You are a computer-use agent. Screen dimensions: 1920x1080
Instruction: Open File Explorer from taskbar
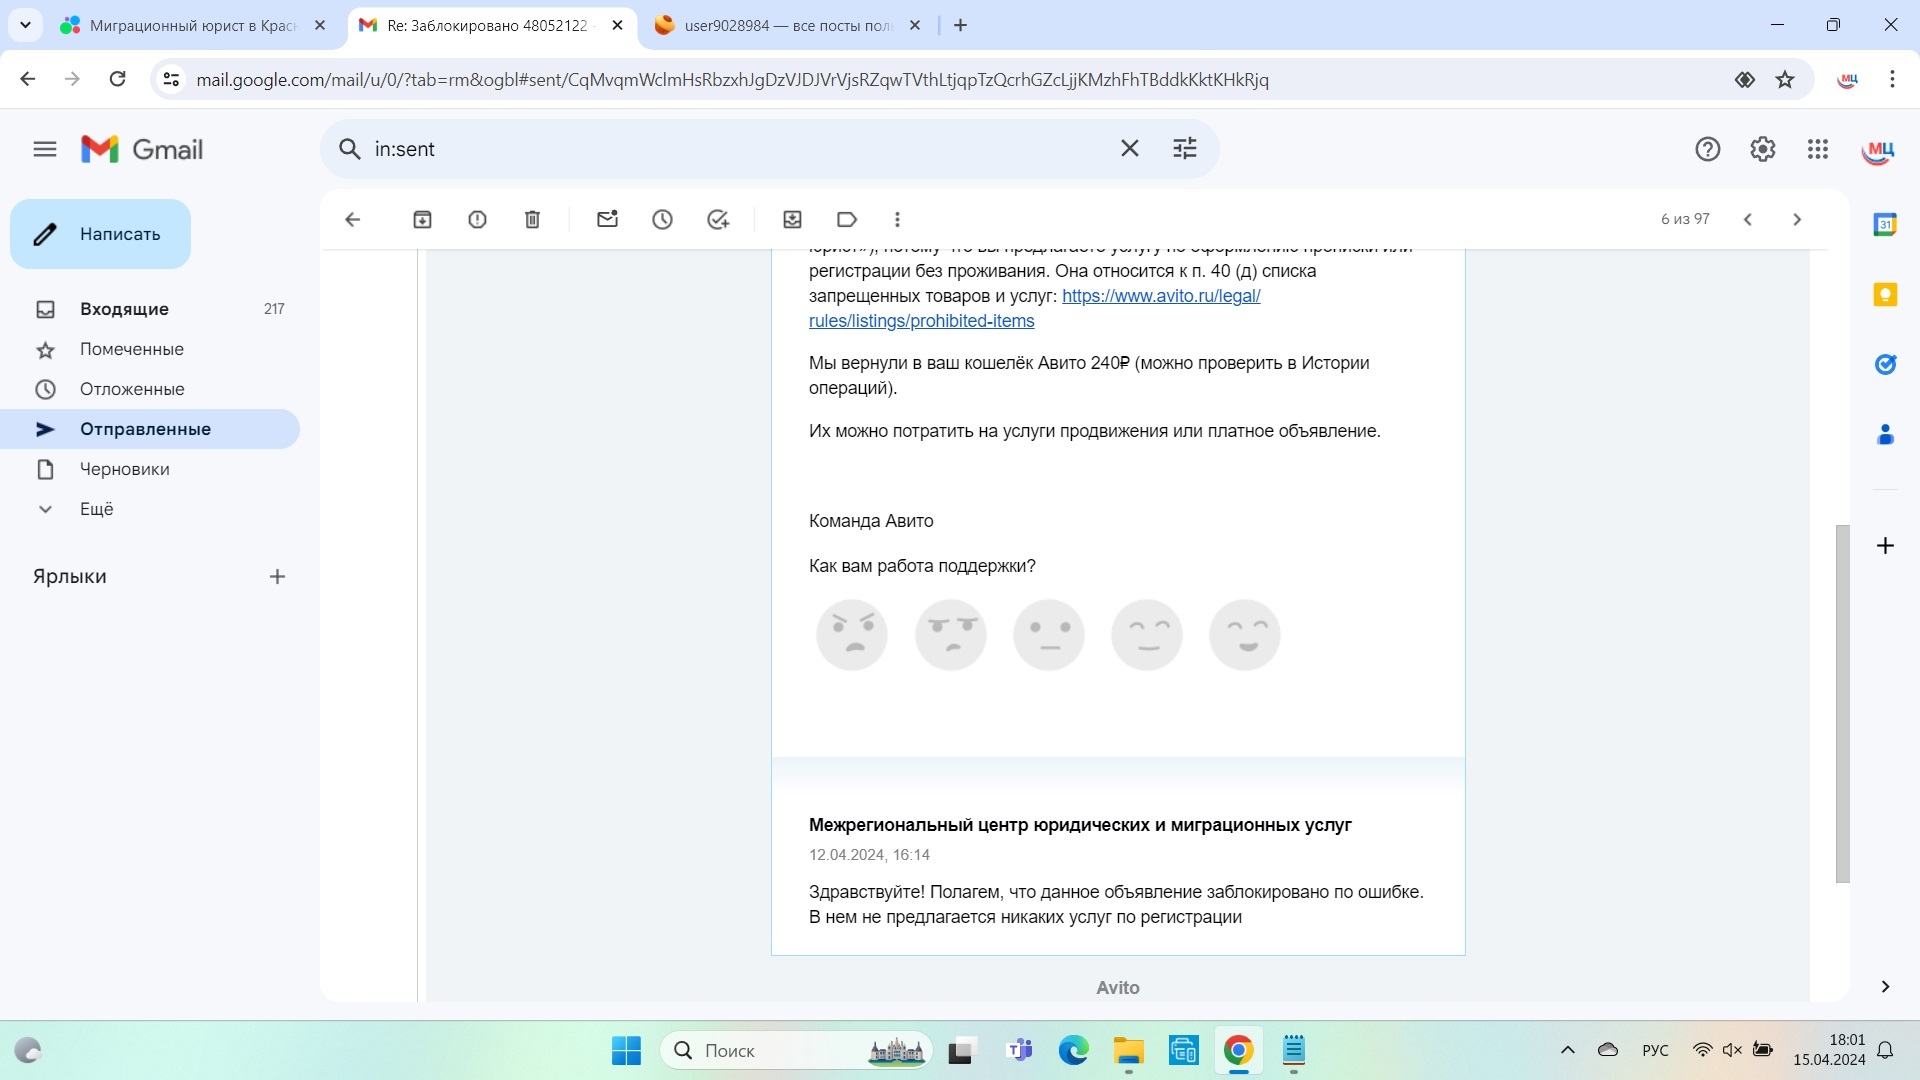[1128, 1051]
